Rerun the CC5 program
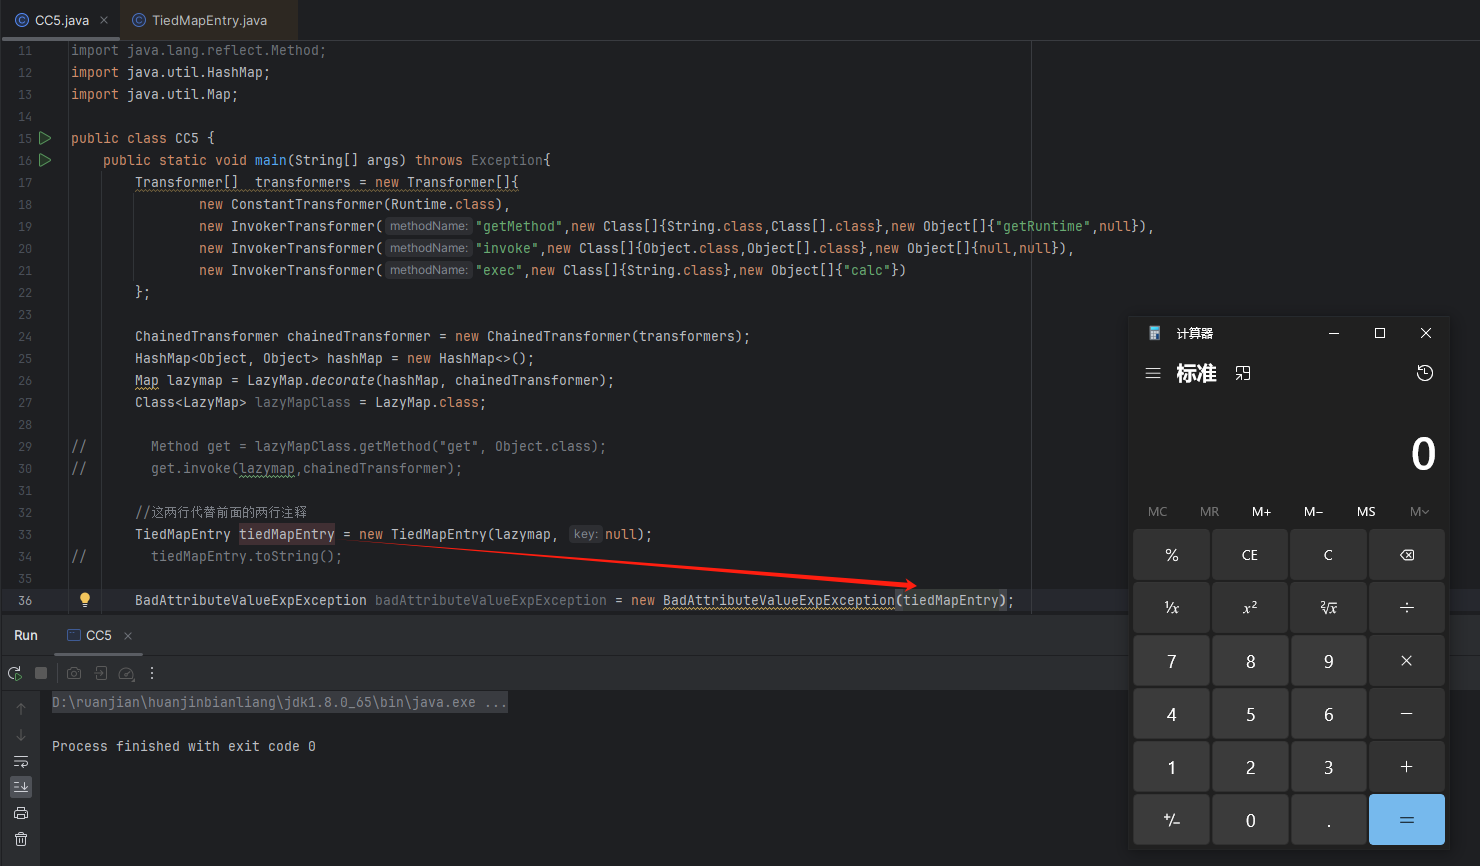Image resolution: width=1480 pixels, height=866 pixels. pyautogui.click(x=15, y=673)
